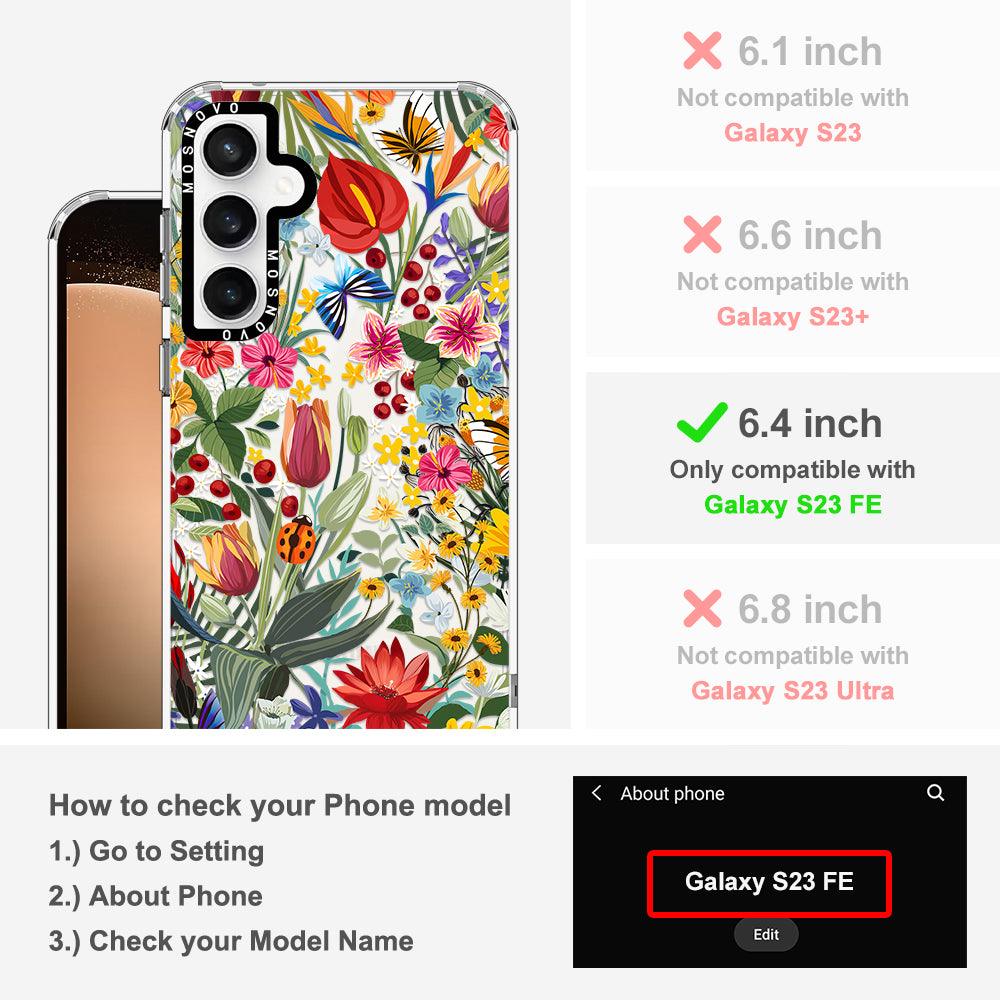Viewport: 1000px width, 1000px height.
Task: Click the green checkmark beside 6.4 inch
Action: [702, 422]
